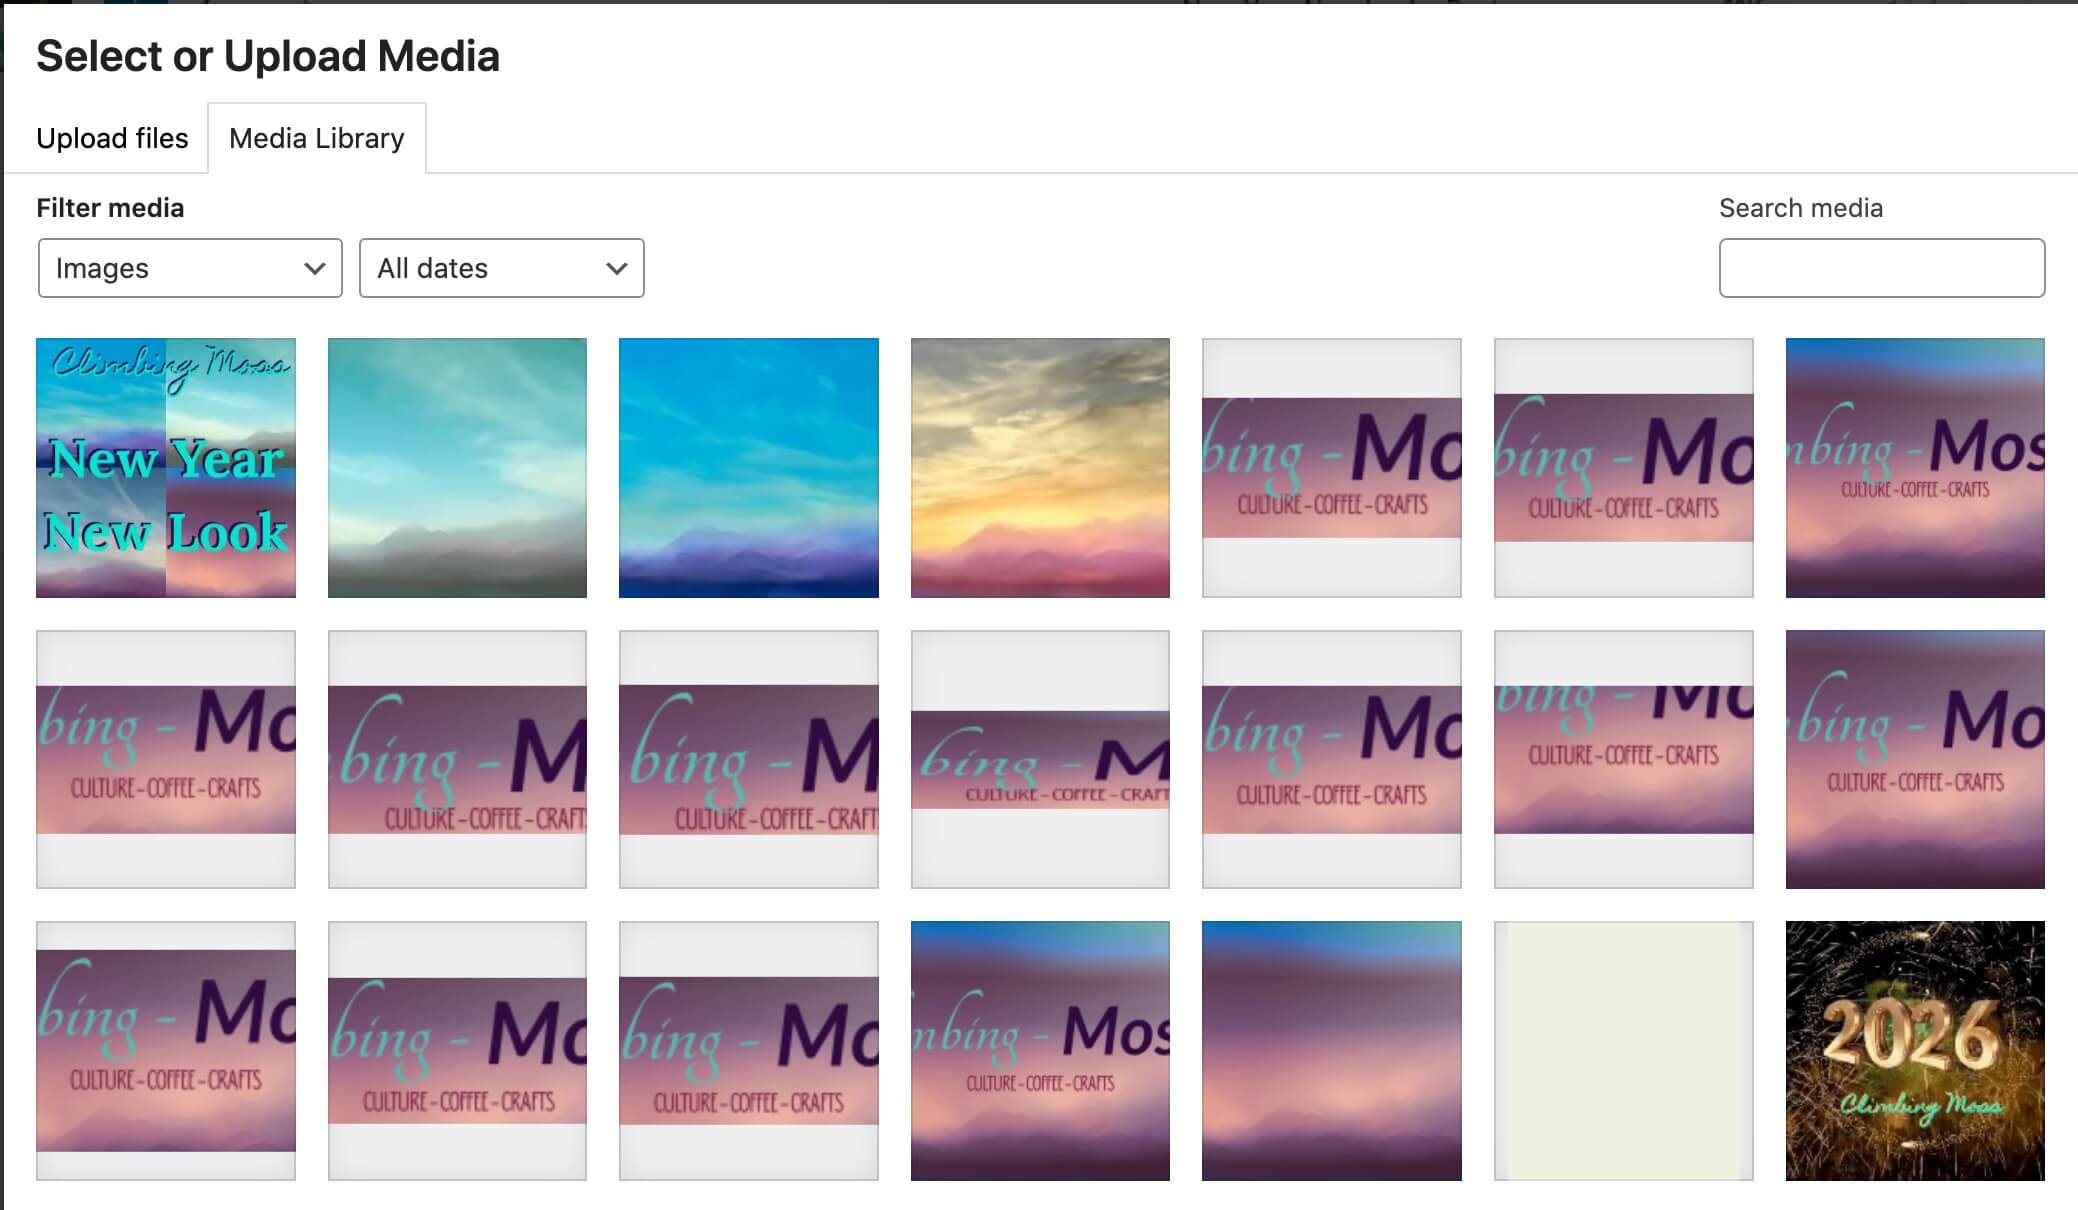
Task: Choose the blank cream-colored image thumbnail
Action: [1624, 1051]
